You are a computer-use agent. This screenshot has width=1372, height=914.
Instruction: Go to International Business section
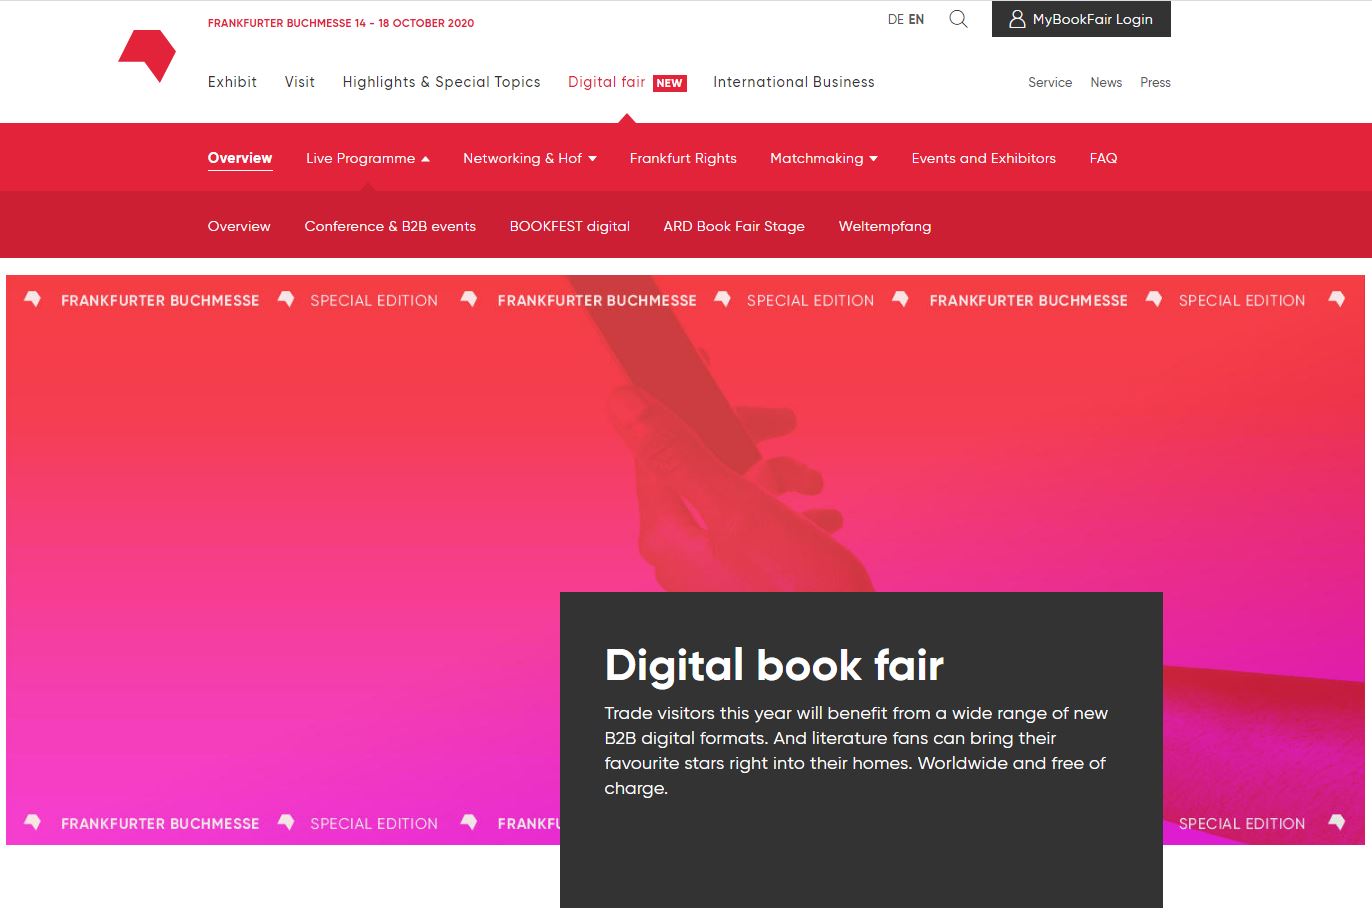(x=793, y=82)
